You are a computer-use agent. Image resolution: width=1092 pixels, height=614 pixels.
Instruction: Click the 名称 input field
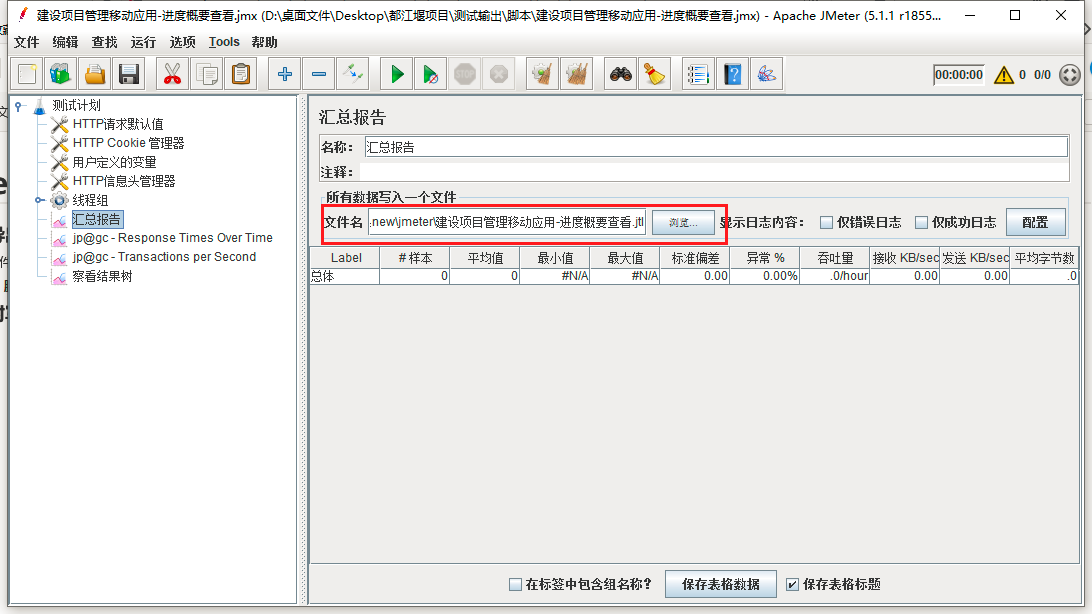(x=716, y=147)
